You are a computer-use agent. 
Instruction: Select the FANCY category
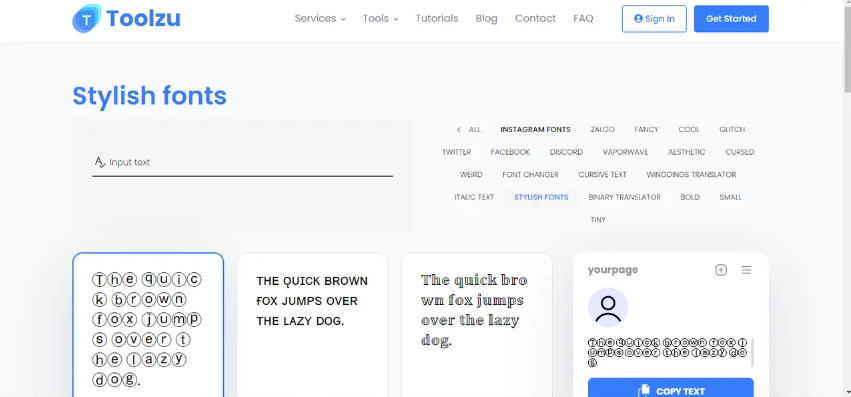pyautogui.click(x=646, y=130)
